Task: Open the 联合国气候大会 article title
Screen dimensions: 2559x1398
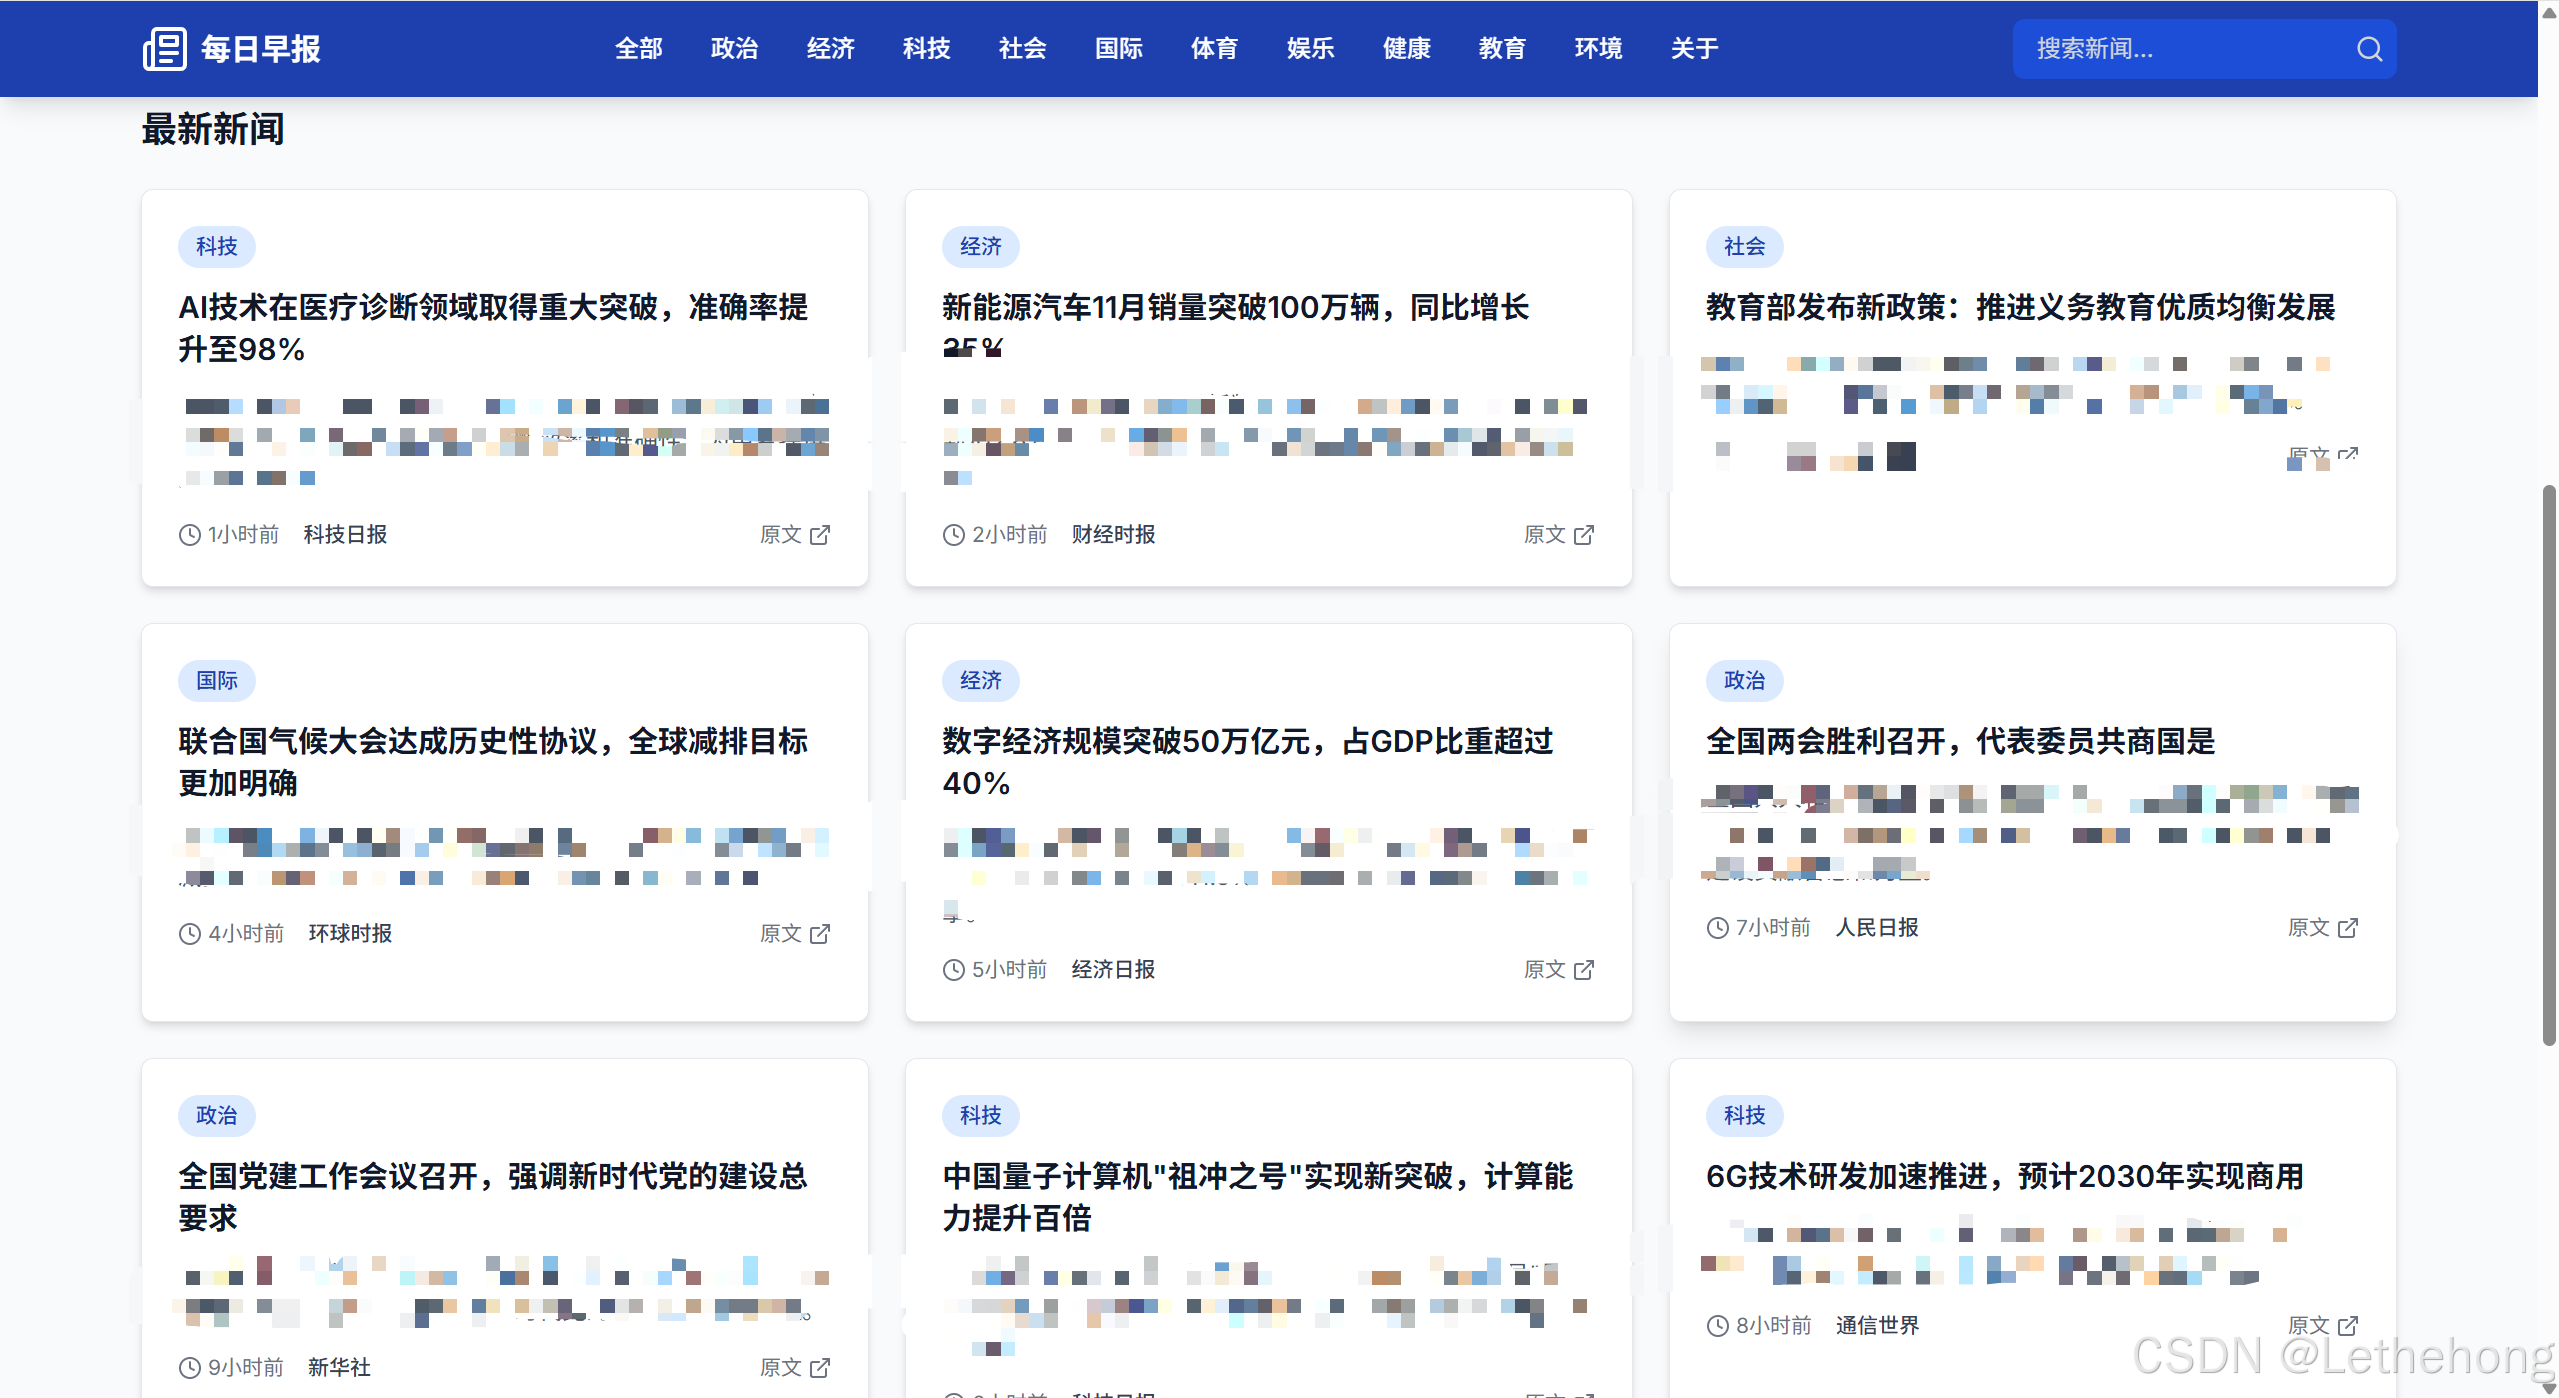Action: [x=495, y=762]
